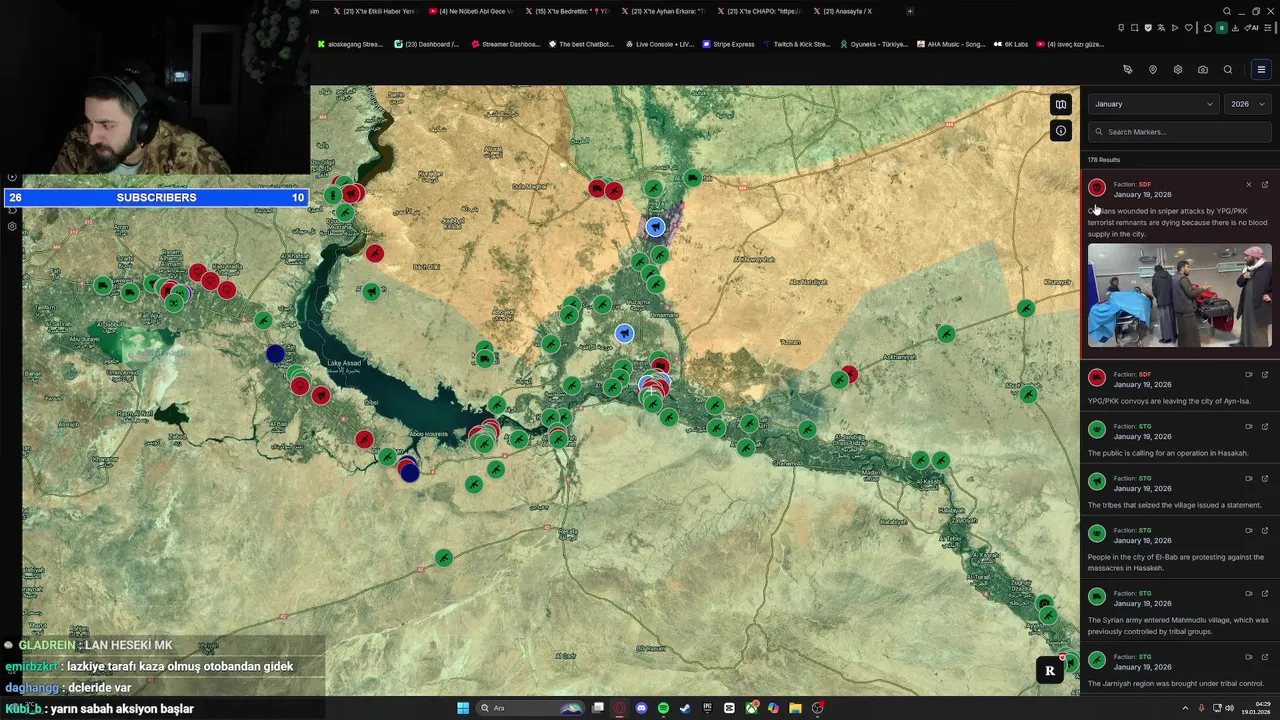The width and height of the screenshot is (1280, 720).
Task: Select 'tribes that seized the village' entry
Action: pos(1180,492)
